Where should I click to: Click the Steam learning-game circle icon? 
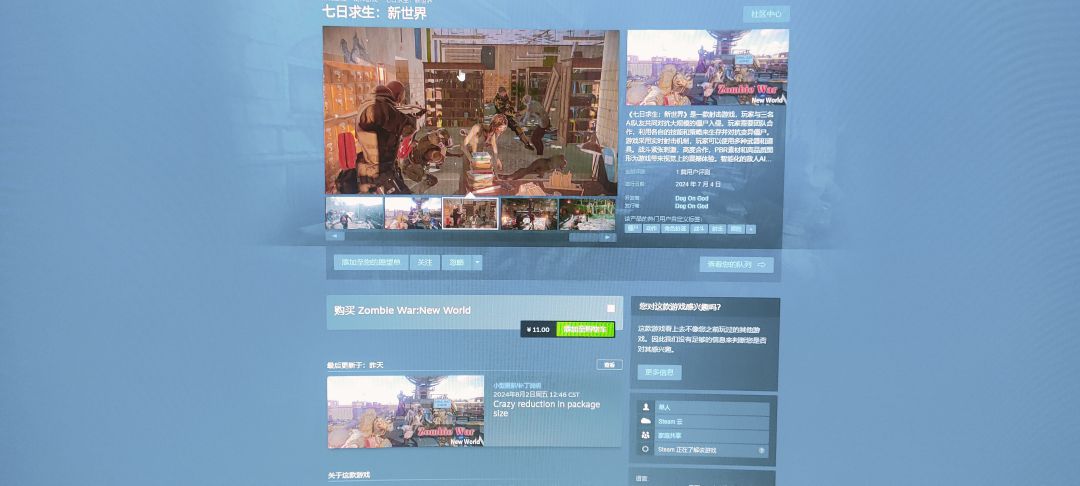(x=645, y=449)
